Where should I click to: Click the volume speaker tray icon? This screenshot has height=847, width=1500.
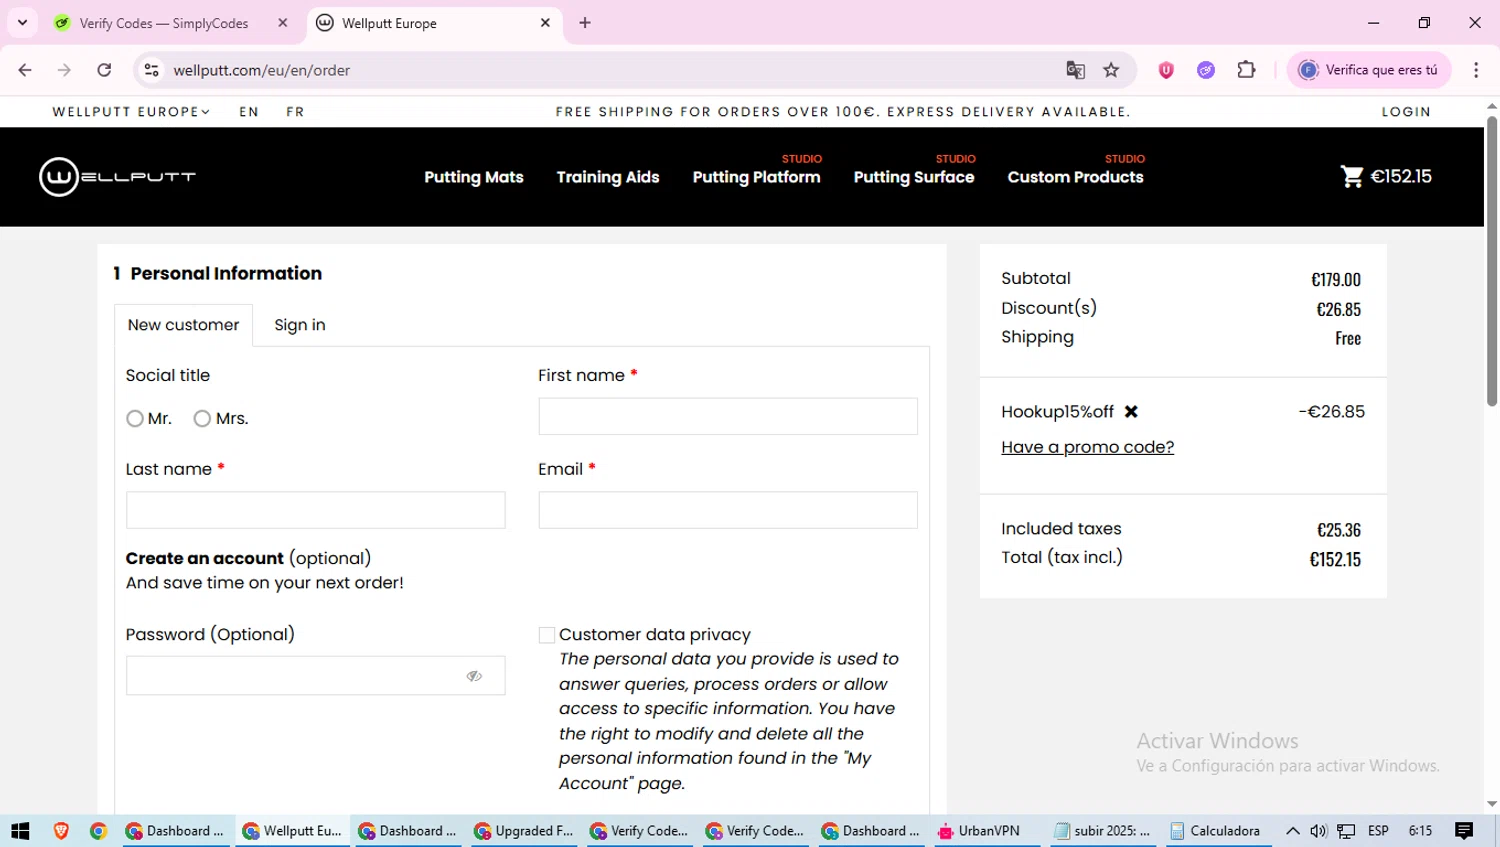(1319, 831)
